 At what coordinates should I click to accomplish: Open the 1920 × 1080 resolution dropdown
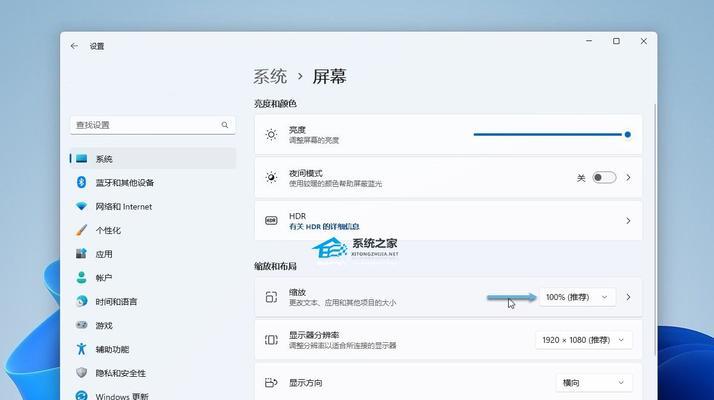pos(583,340)
